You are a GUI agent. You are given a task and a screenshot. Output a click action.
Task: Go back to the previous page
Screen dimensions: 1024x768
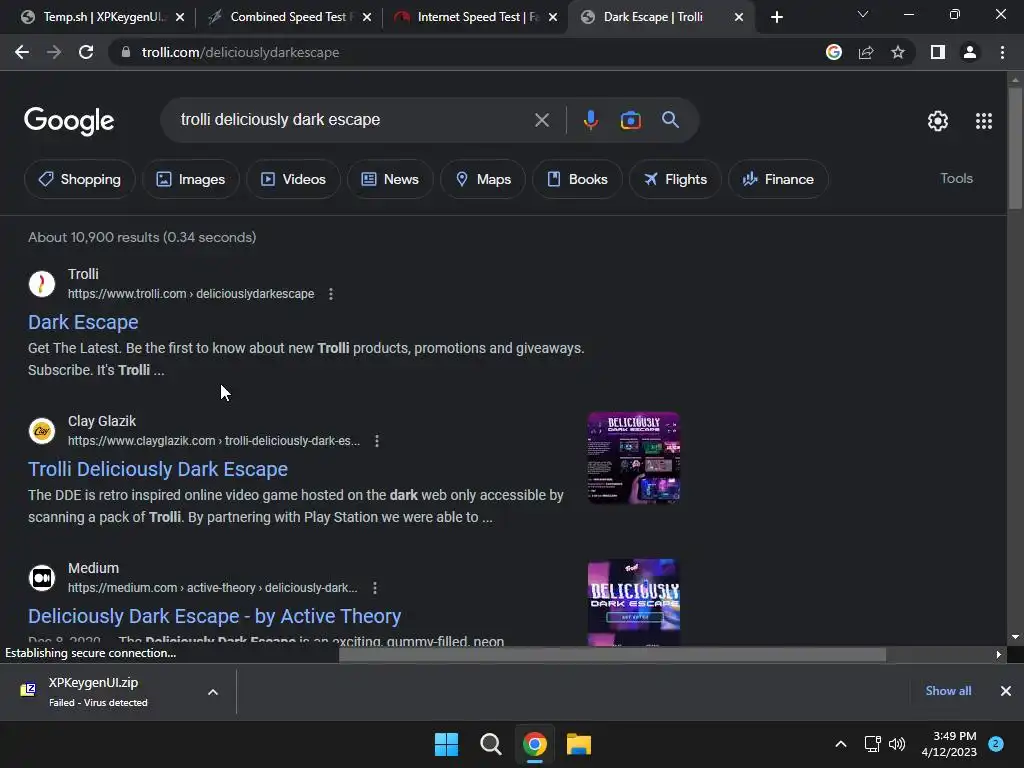[22, 52]
